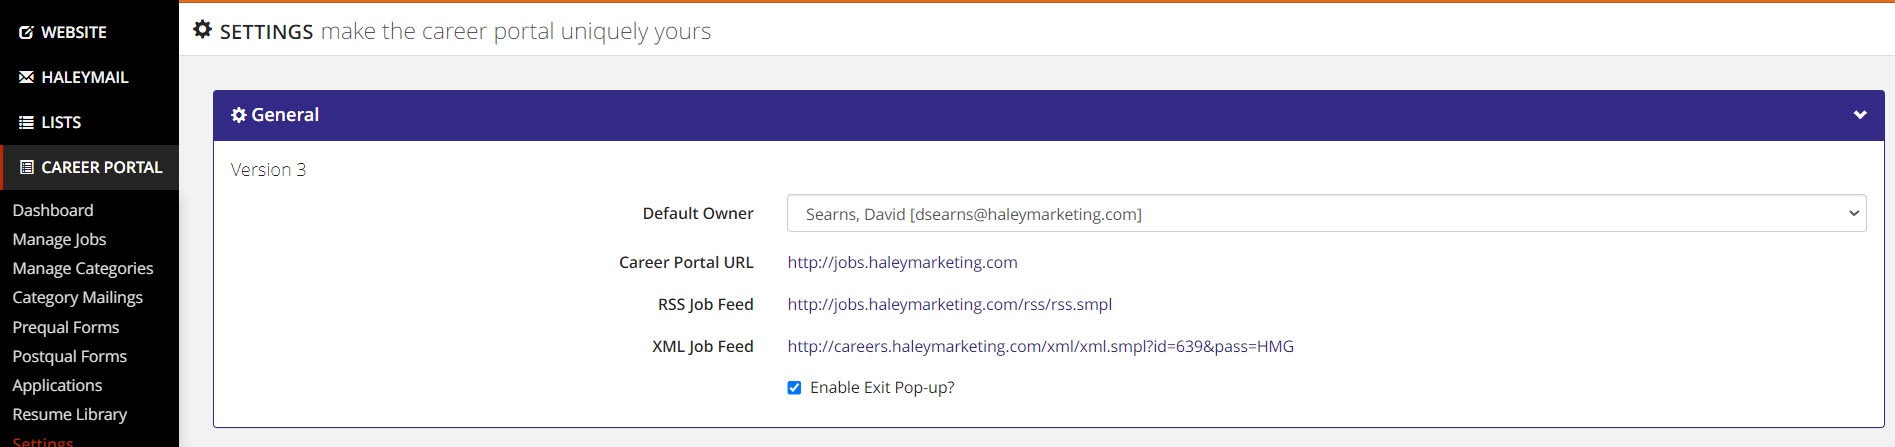1895x447 pixels.
Task: Open Applications page
Action: click(57, 385)
